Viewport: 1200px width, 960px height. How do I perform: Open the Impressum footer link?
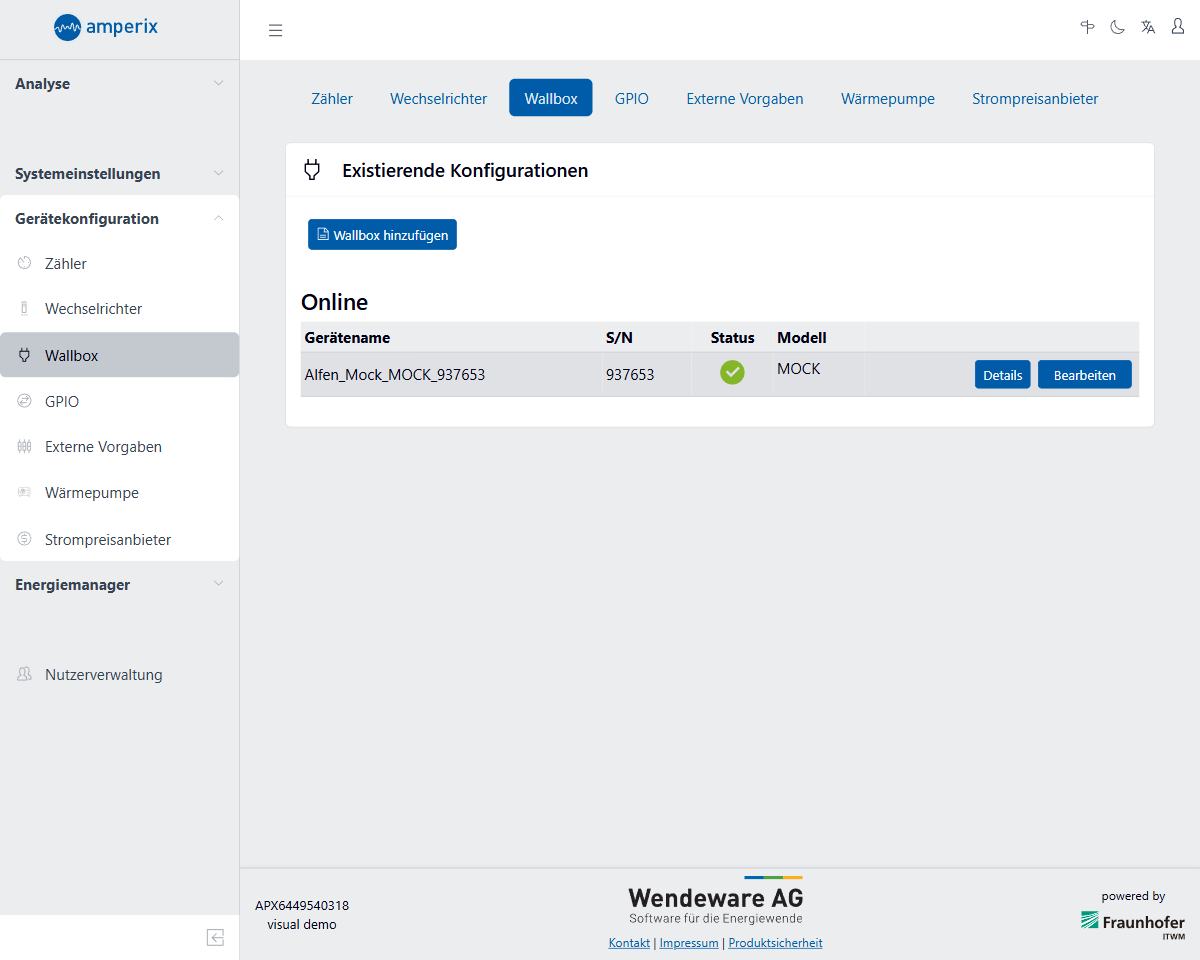(x=689, y=943)
